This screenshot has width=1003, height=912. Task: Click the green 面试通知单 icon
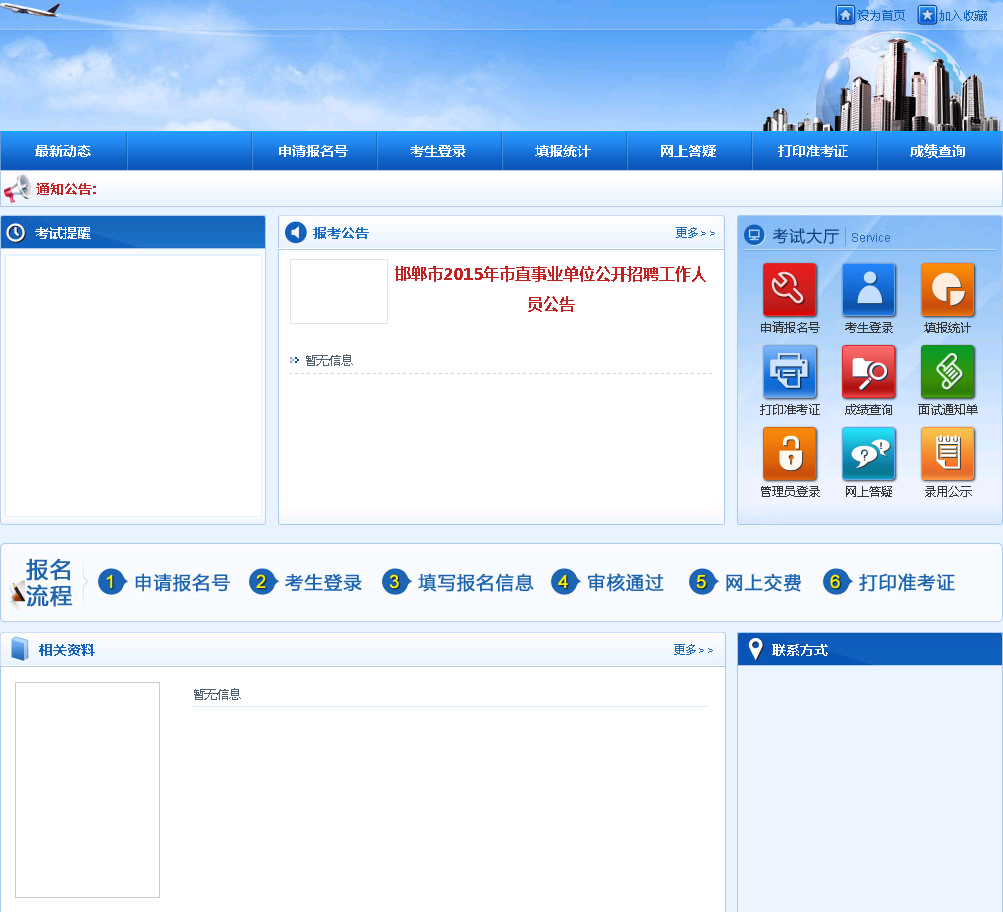pyautogui.click(x=947, y=371)
